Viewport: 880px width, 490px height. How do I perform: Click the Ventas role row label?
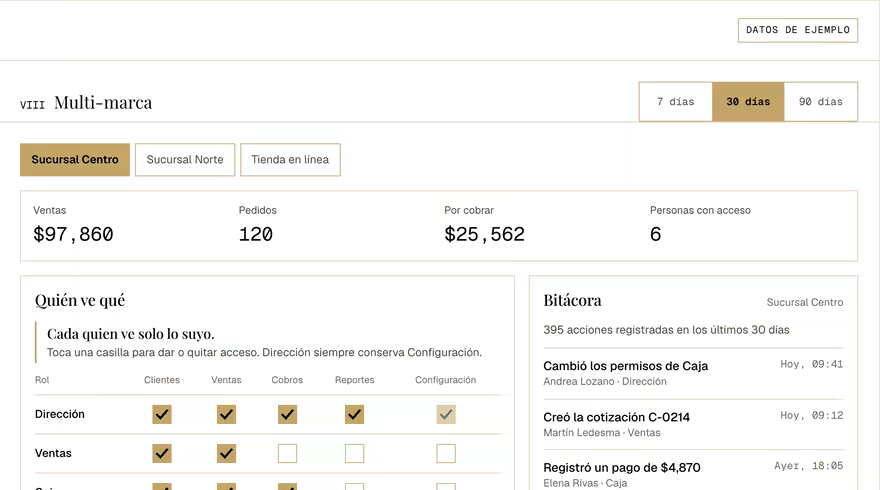(53, 453)
